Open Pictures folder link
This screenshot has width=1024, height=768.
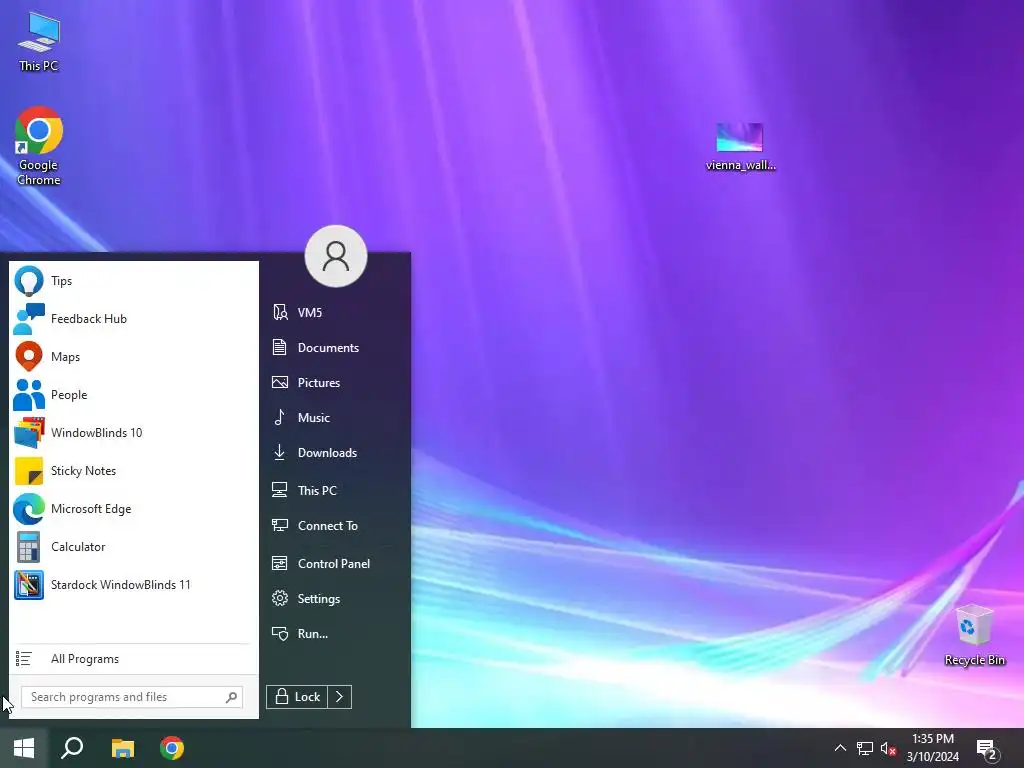click(x=336, y=383)
